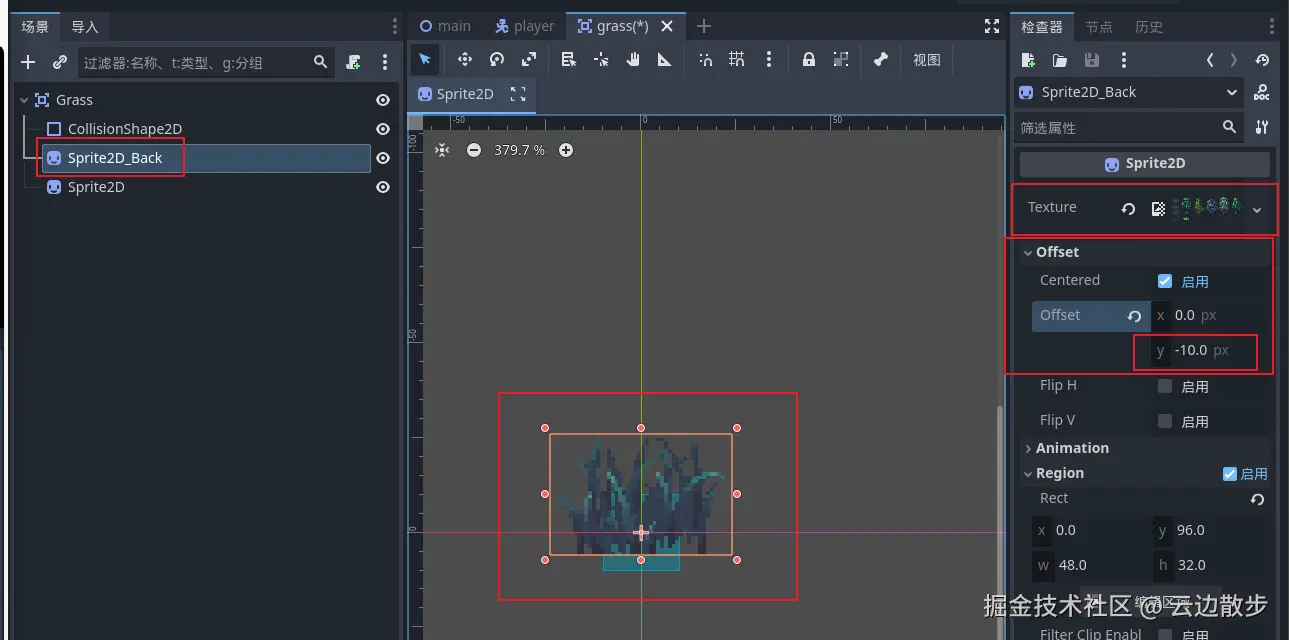Screen dimensions: 1289x640
Task: Reset the Offset property with revert icon
Action: click(1134, 316)
